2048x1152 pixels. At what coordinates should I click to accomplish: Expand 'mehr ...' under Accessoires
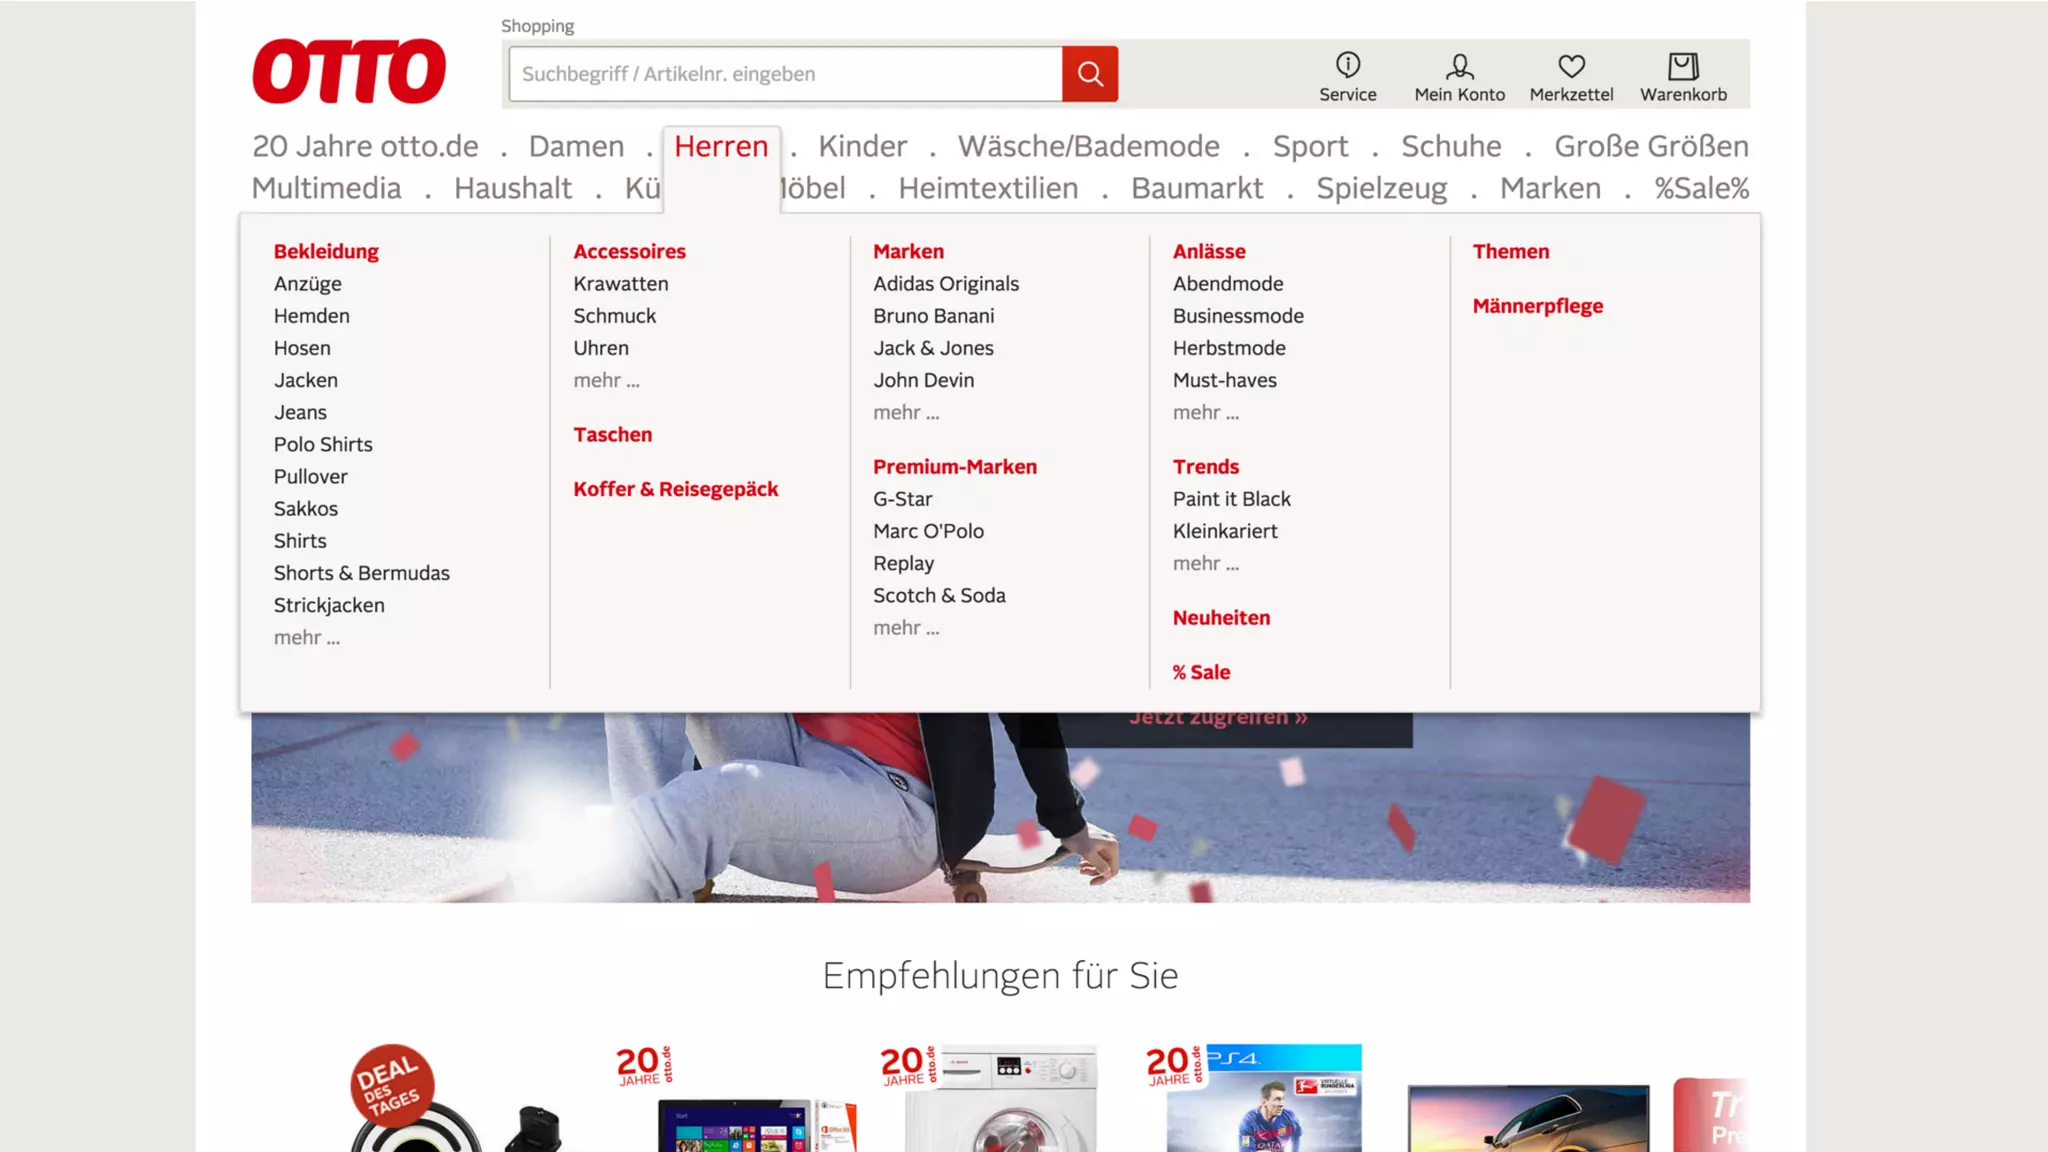tap(606, 380)
